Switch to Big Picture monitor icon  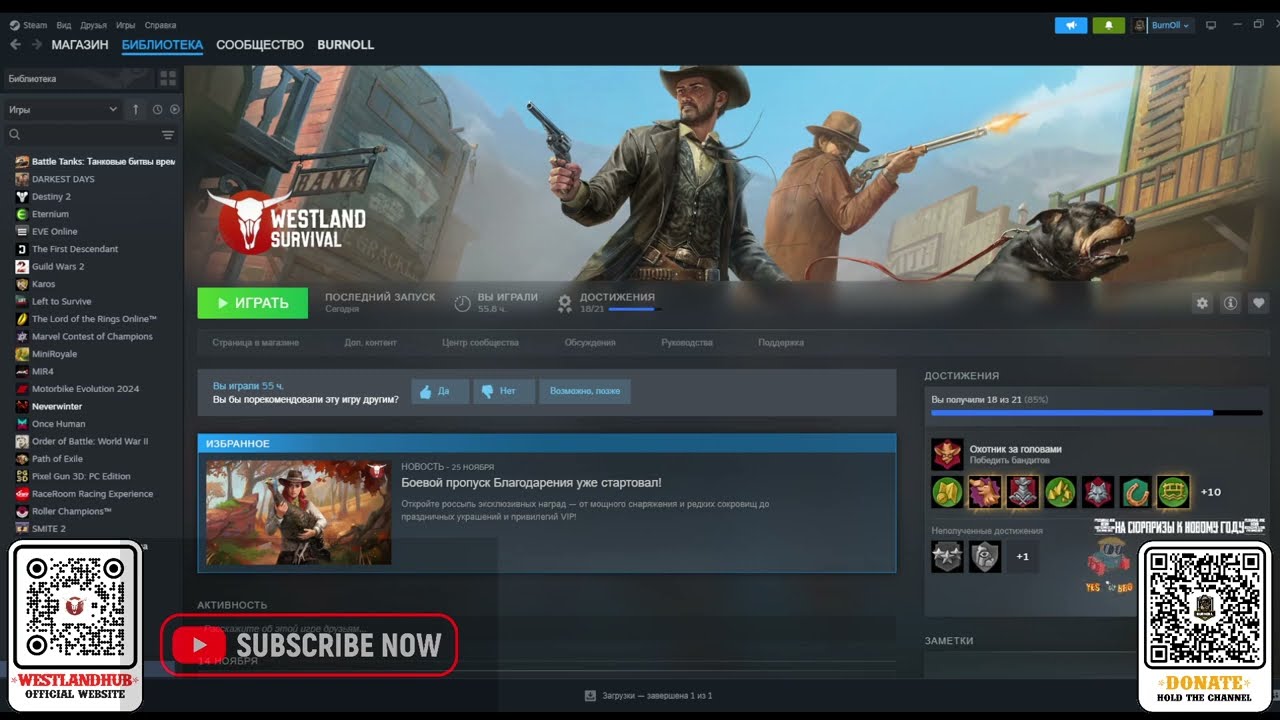coord(1211,25)
